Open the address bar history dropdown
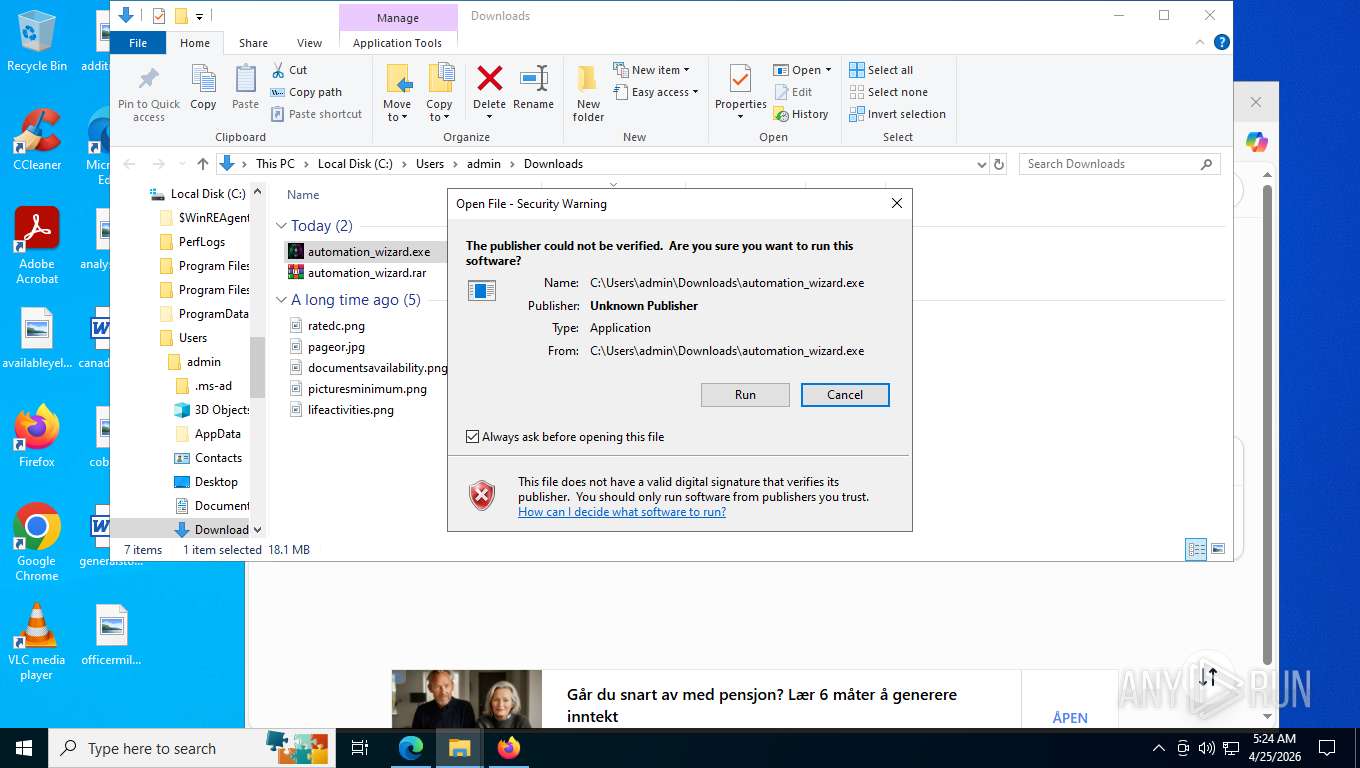This screenshot has width=1360, height=768. [981, 164]
